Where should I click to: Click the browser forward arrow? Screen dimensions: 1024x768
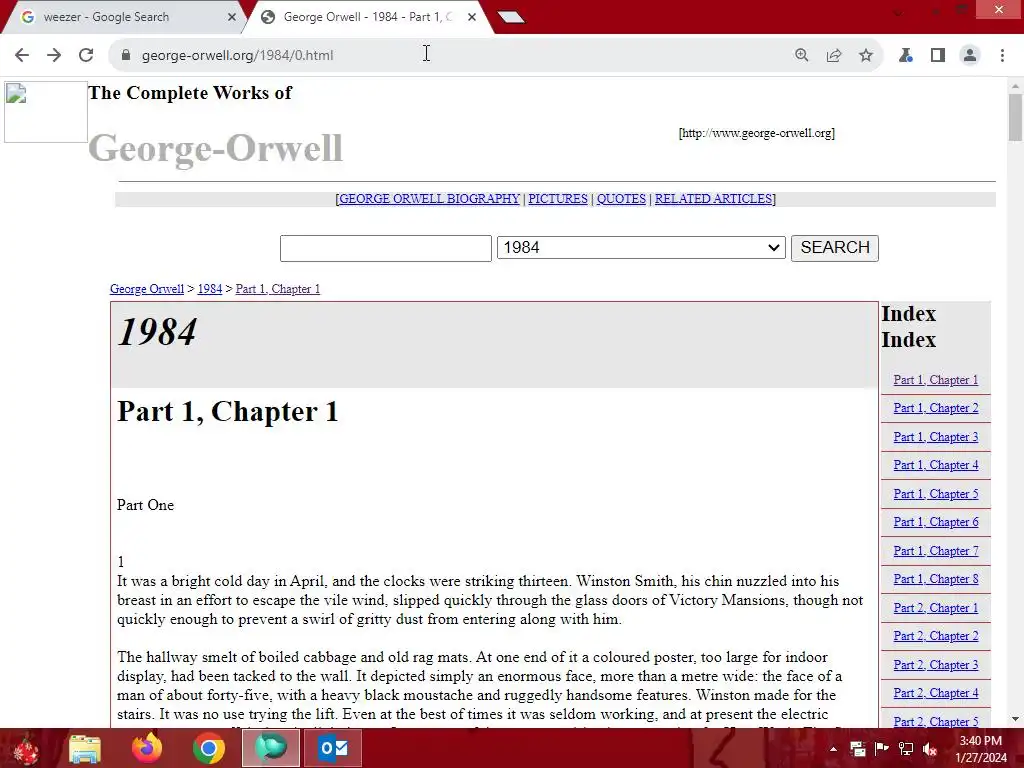point(54,55)
